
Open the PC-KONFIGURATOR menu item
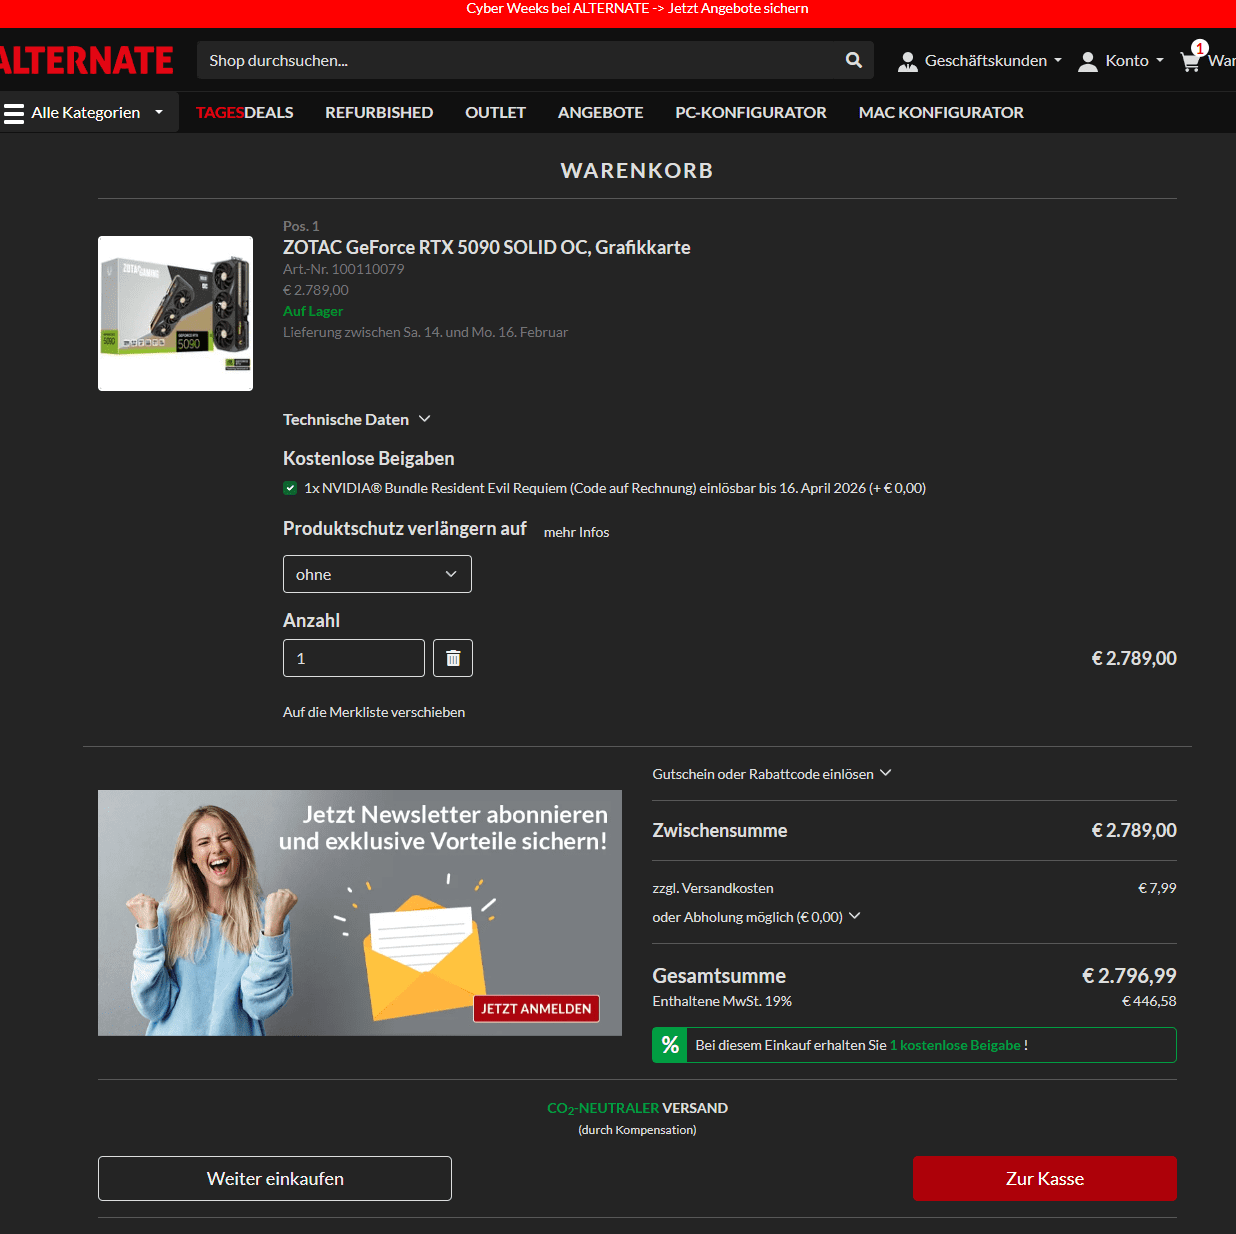(751, 112)
